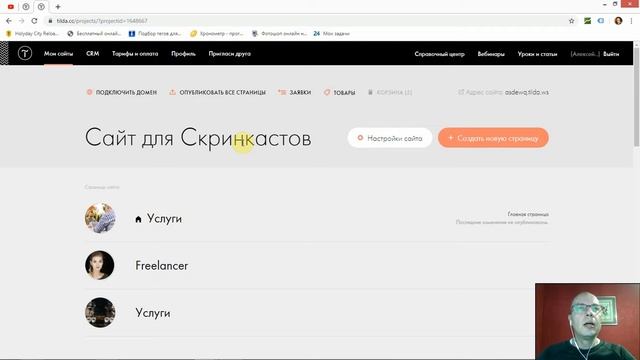Viewport: 640px width, 360px height.
Task: Bookmark this page with the star icon
Action: click(x=571, y=21)
